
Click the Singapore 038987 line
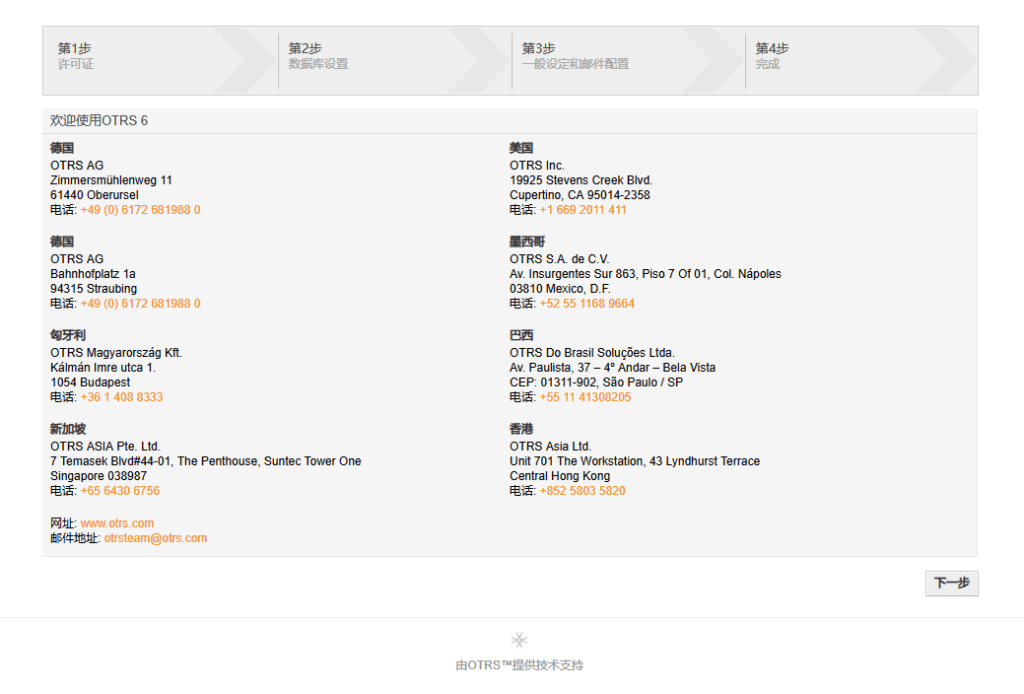tap(99, 476)
